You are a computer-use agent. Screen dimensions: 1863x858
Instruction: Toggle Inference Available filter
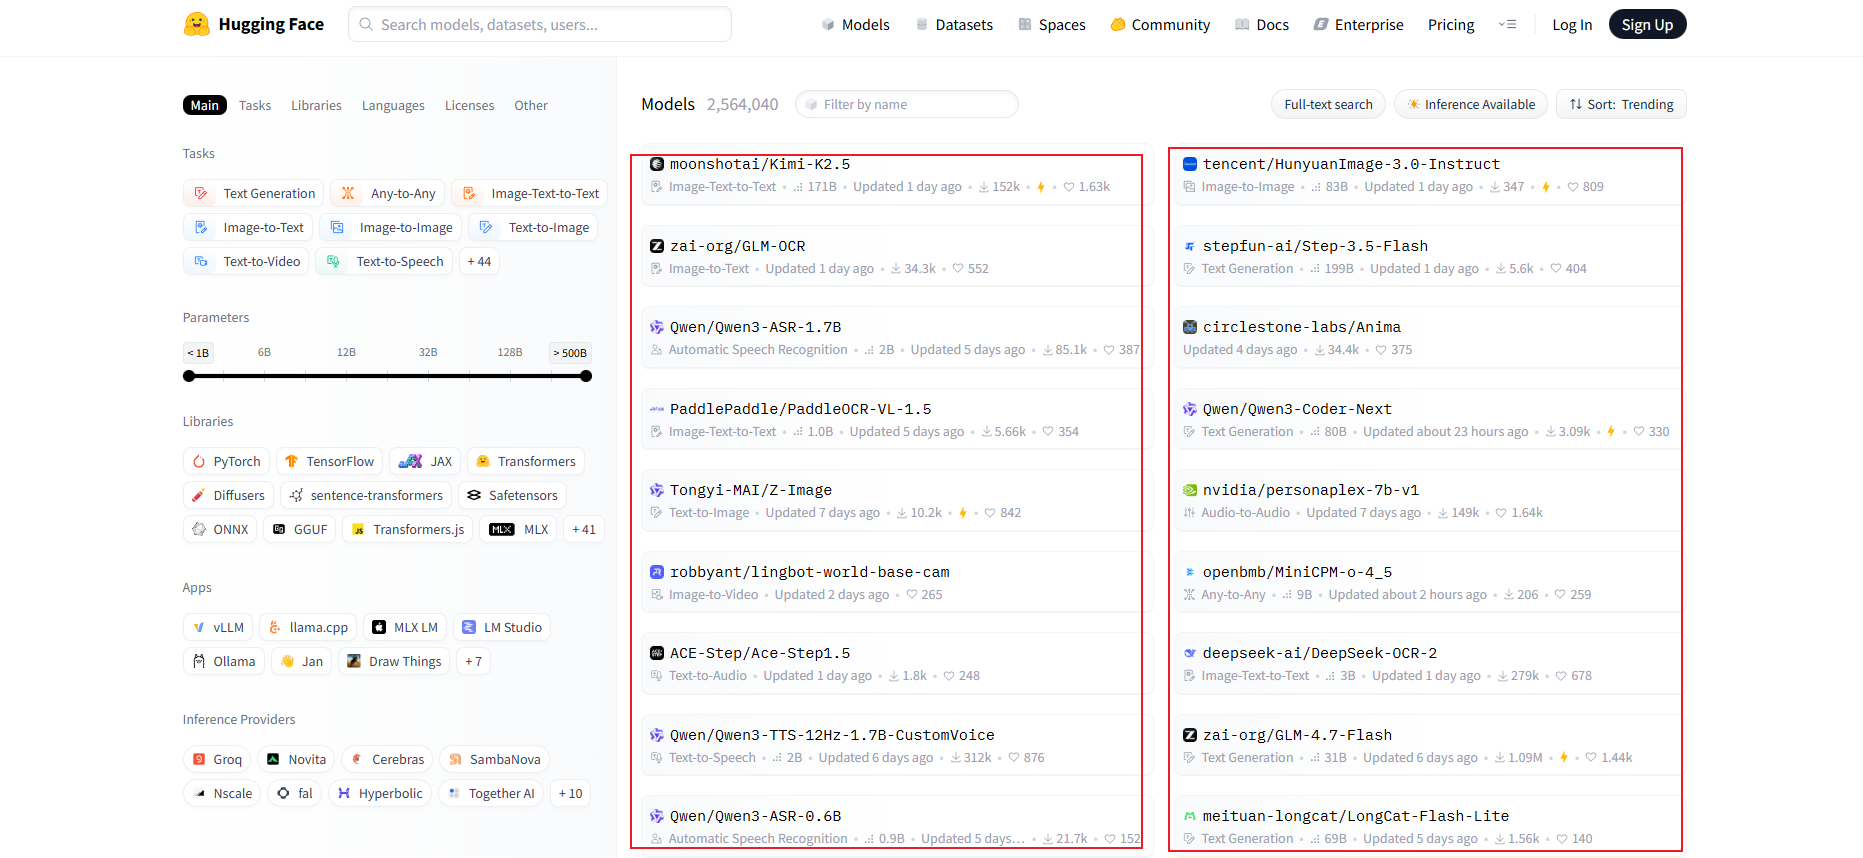[1470, 104]
